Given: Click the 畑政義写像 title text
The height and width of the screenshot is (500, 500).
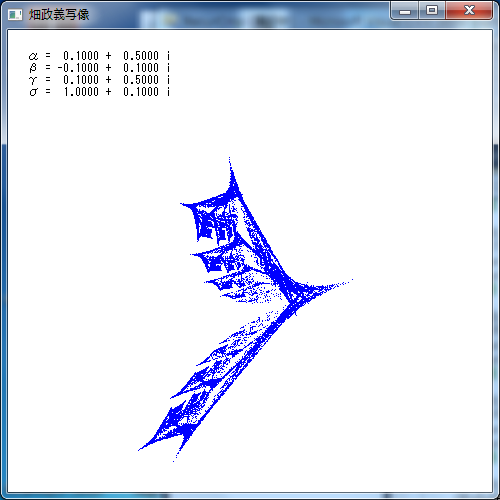Looking at the screenshot, I should click(x=59, y=15).
